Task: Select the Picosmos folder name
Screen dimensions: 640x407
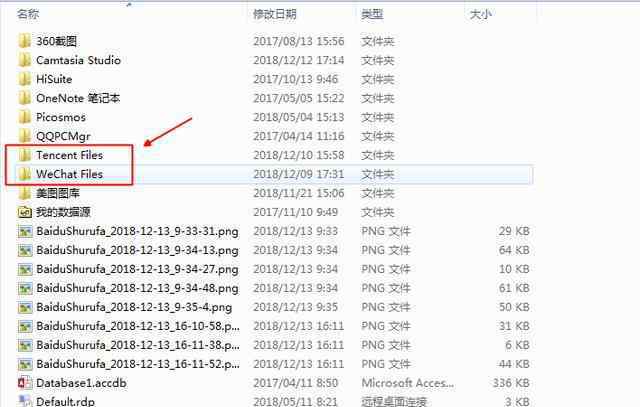Action: tap(61, 117)
